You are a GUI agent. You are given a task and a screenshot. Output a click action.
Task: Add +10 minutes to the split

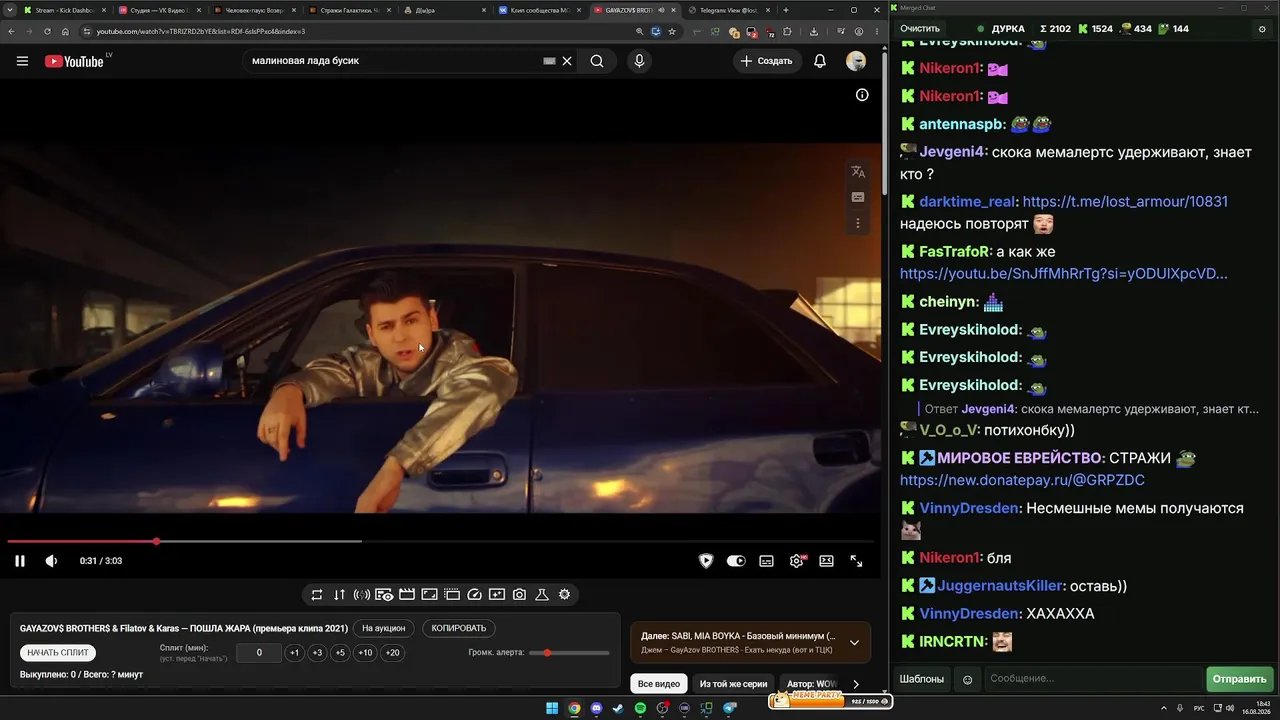pos(365,653)
